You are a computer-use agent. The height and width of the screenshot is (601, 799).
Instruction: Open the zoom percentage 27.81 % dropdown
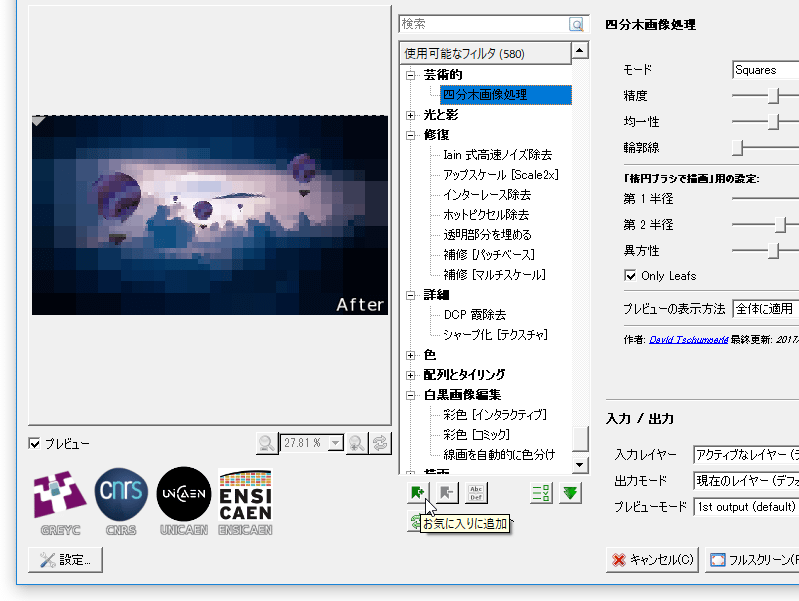click(x=335, y=443)
